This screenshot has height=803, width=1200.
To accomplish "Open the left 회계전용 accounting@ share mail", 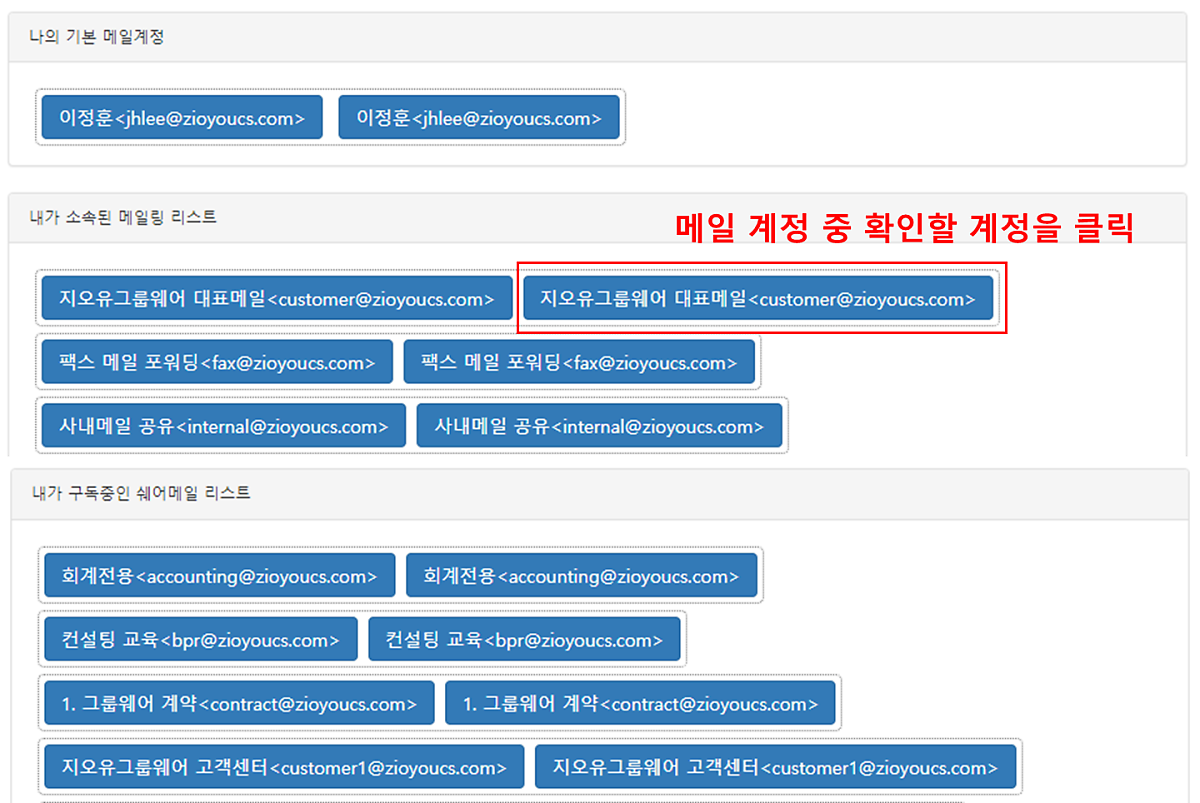I will tap(220, 576).
